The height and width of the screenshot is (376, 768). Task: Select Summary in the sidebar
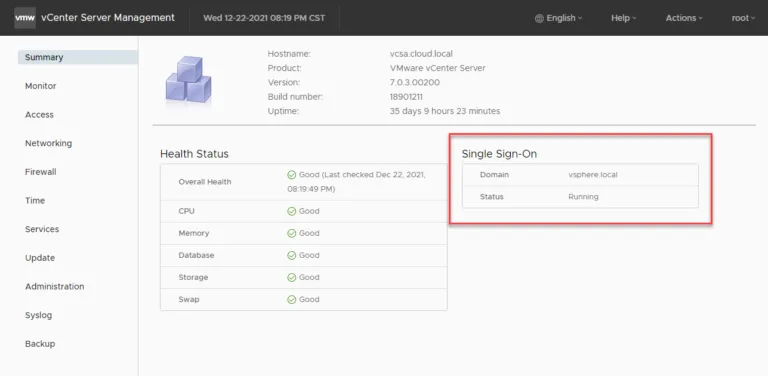pyautogui.click(x=78, y=57)
